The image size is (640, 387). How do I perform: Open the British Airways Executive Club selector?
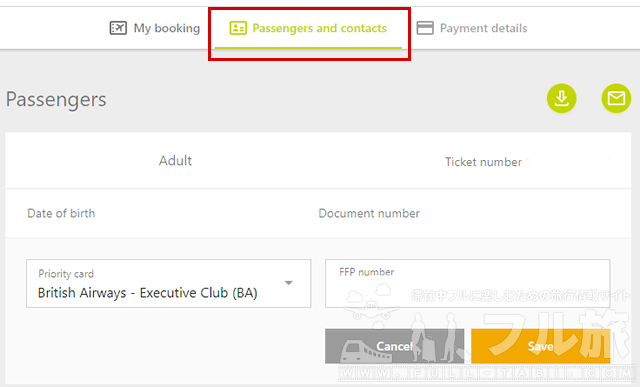click(169, 283)
